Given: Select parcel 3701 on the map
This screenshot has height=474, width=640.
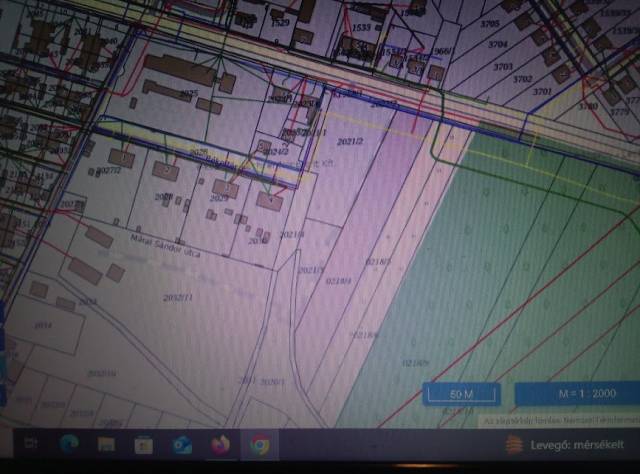Looking at the screenshot, I should pyautogui.click(x=541, y=91).
